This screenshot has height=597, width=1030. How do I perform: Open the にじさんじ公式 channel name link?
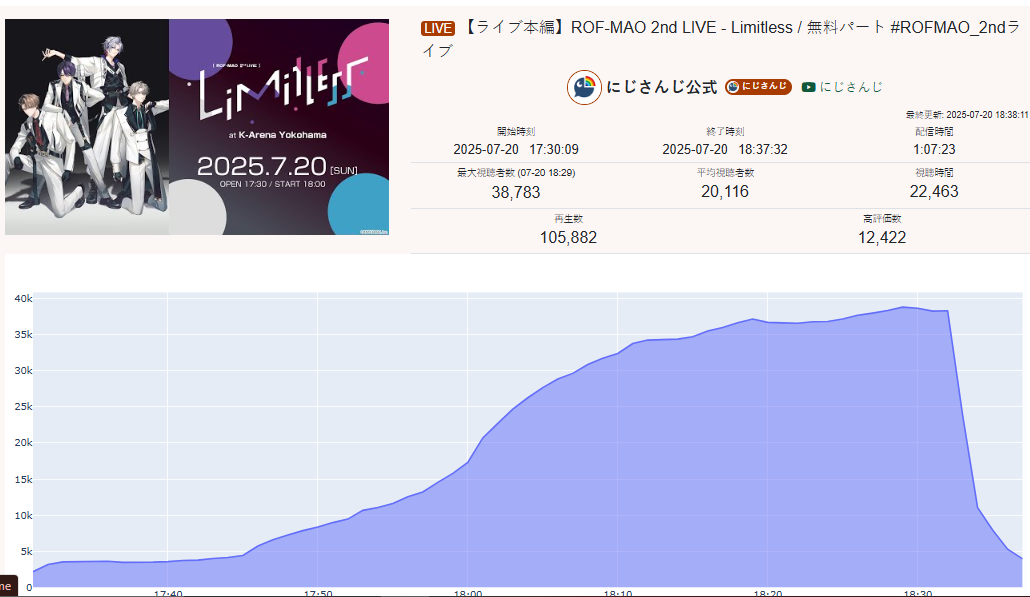[661, 87]
